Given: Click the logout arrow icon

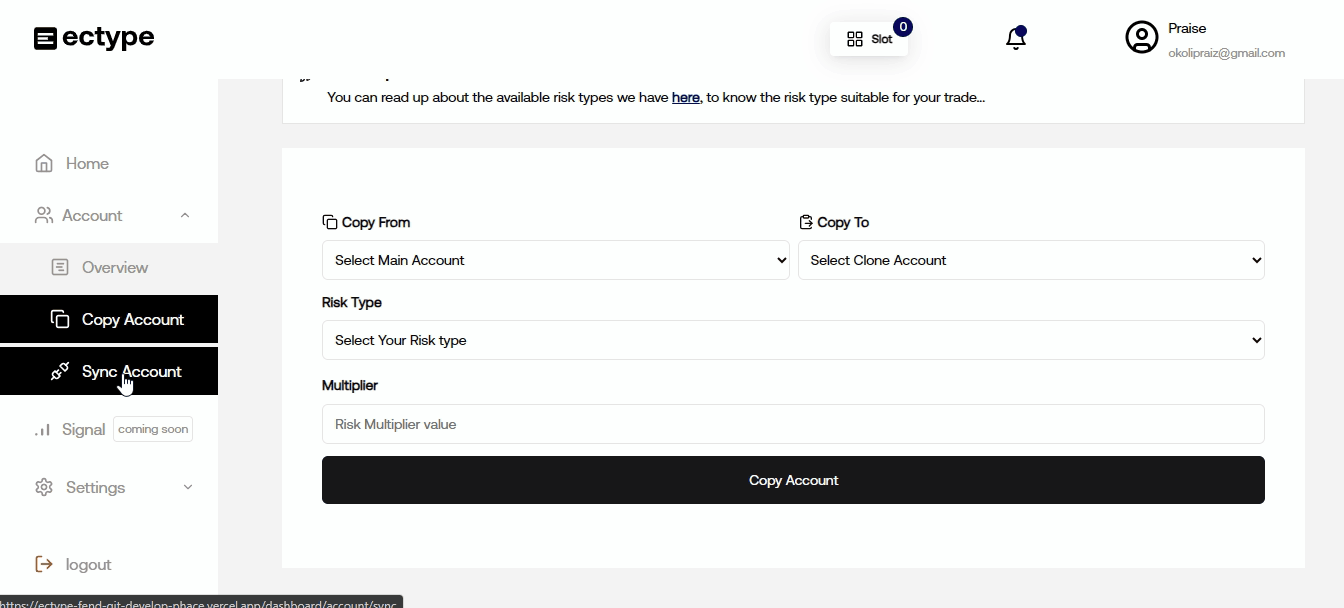Looking at the screenshot, I should point(44,564).
